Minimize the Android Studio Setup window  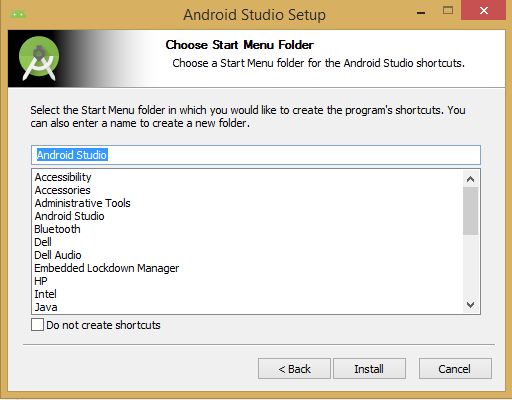tap(421, 13)
